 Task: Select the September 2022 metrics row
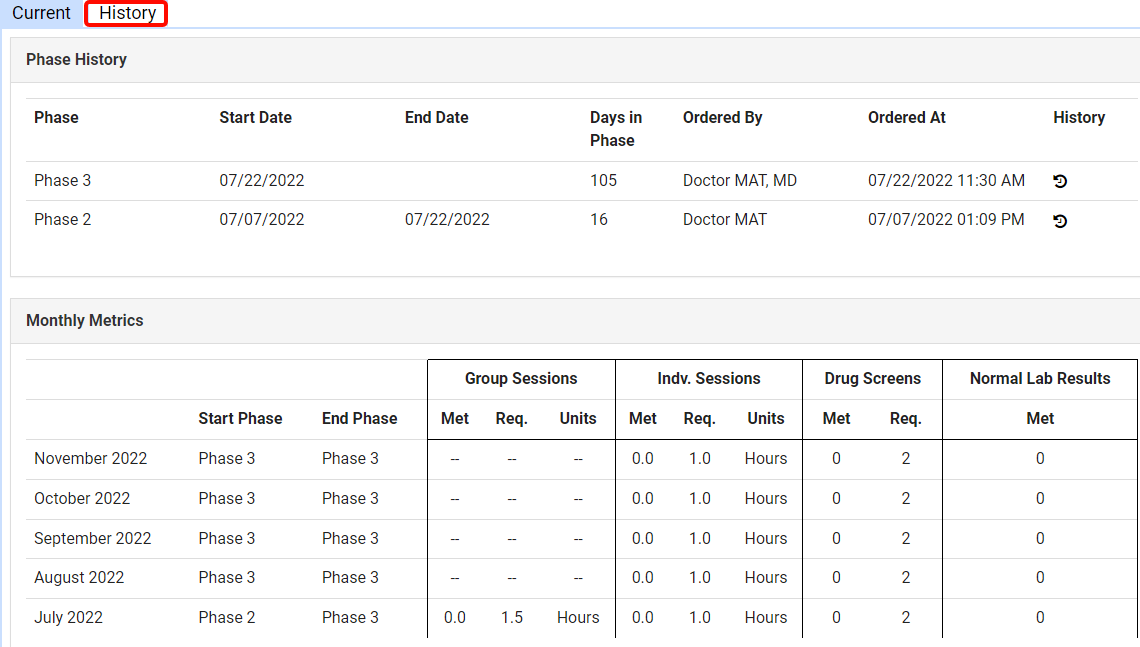[x=92, y=539]
